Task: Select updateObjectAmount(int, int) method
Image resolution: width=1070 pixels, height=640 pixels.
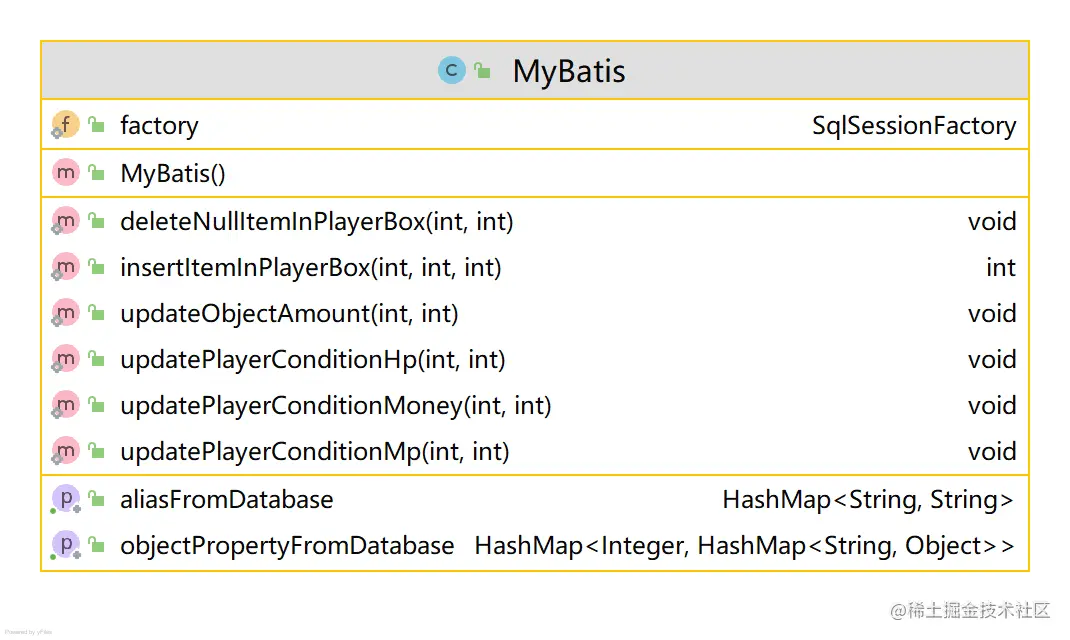Action: click(289, 314)
